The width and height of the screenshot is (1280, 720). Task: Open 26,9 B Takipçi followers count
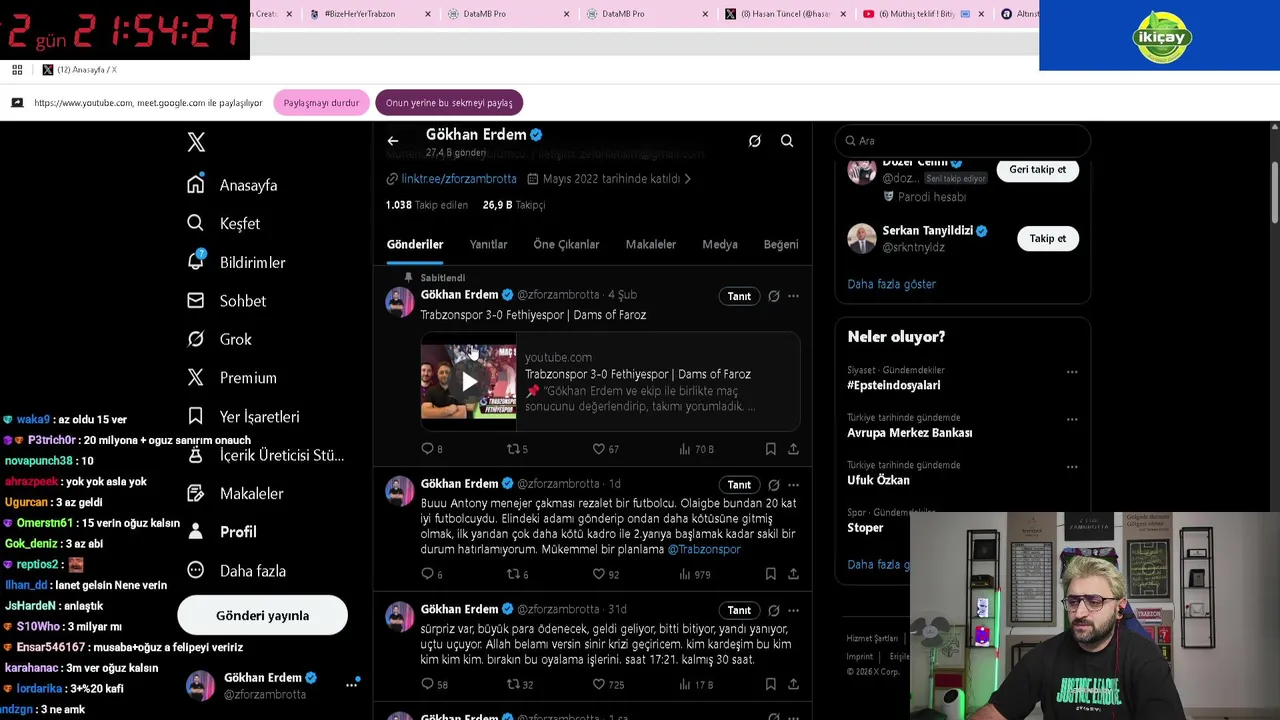(x=514, y=205)
